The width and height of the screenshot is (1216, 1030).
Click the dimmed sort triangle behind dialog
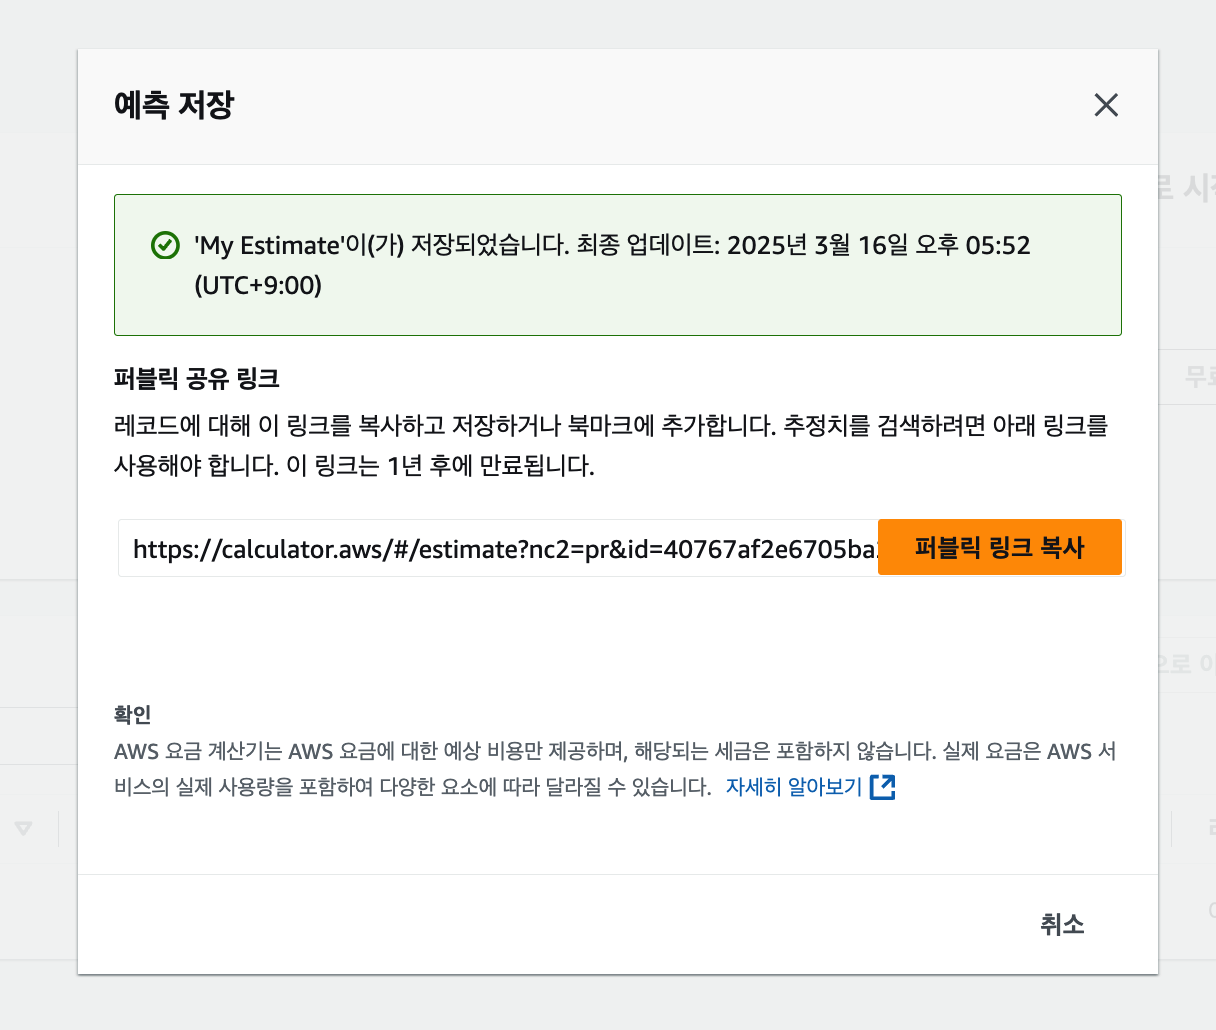click(24, 828)
